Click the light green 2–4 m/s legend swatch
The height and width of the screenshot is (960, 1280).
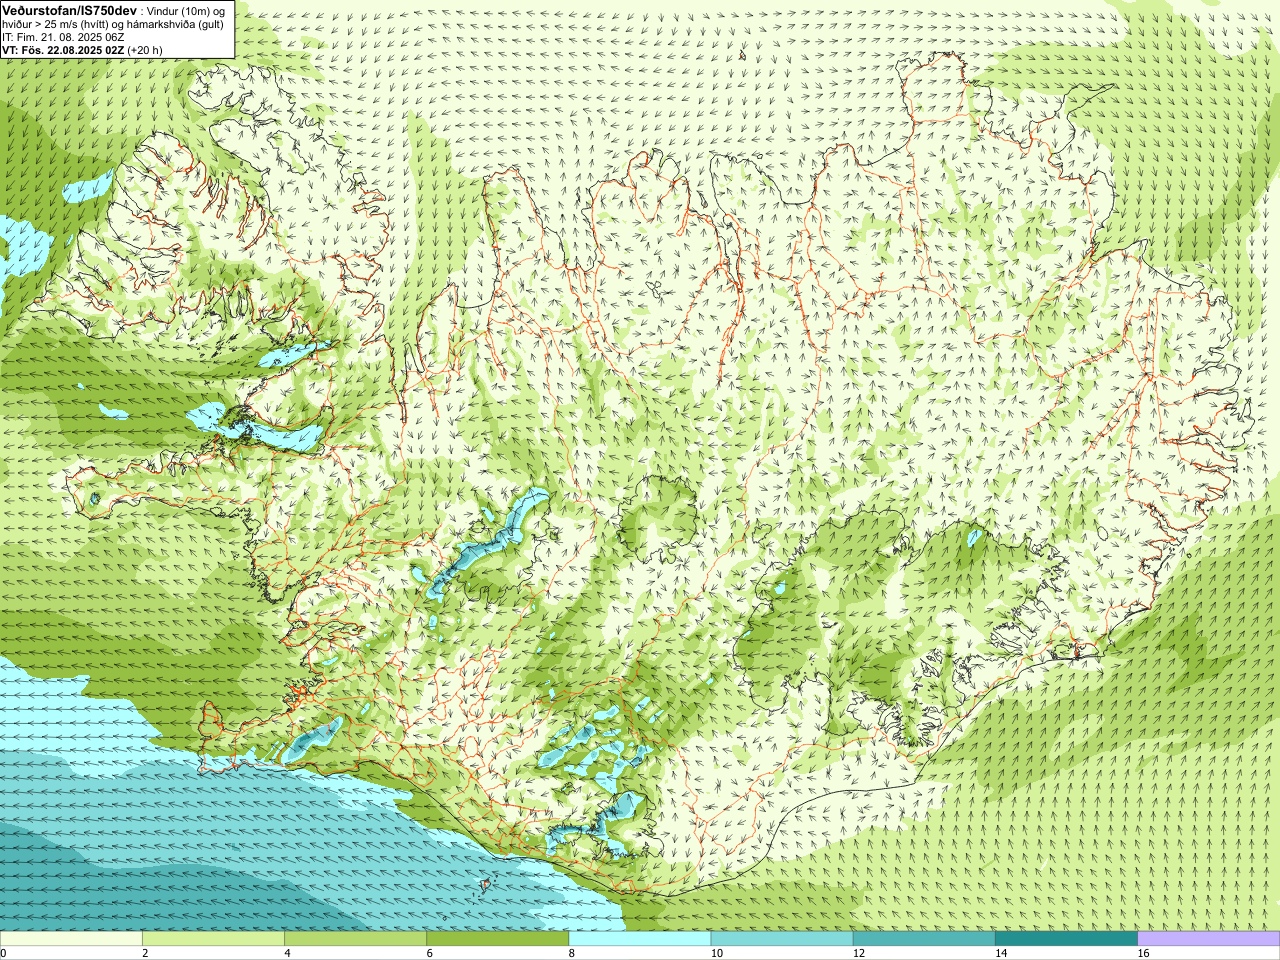coord(213,939)
